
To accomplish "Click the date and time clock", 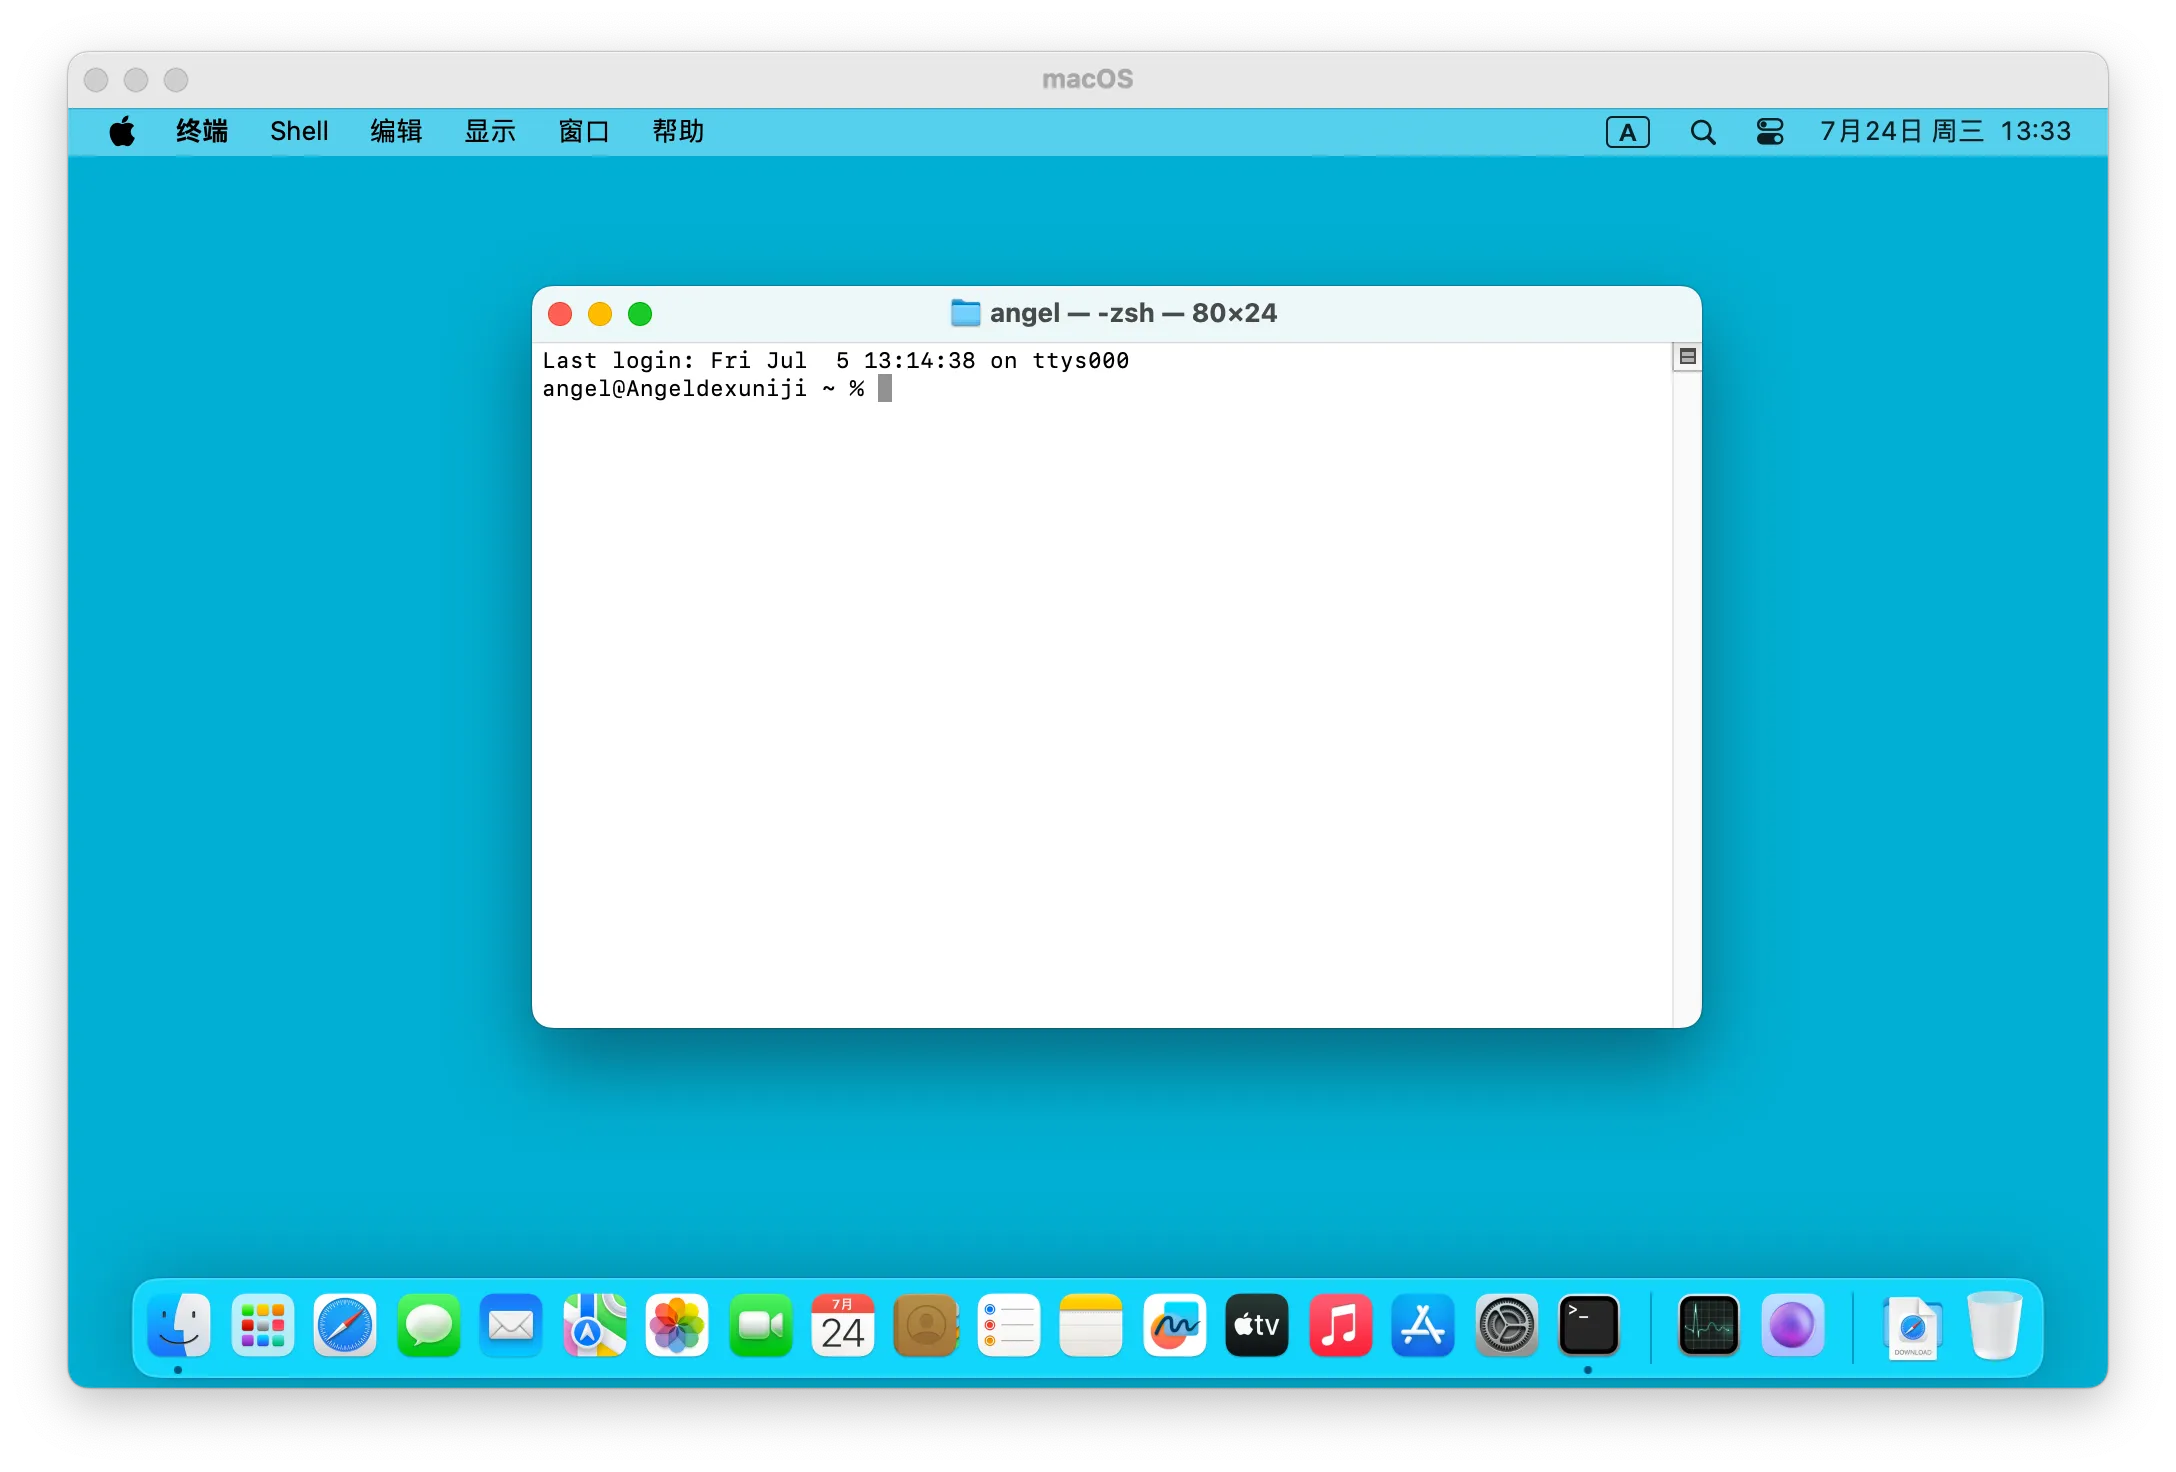I will (x=1945, y=132).
